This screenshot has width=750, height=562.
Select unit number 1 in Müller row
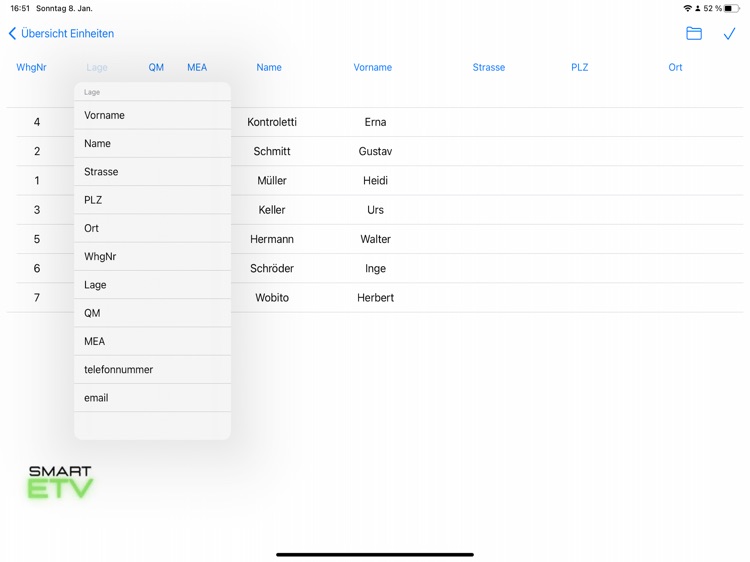point(37,180)
